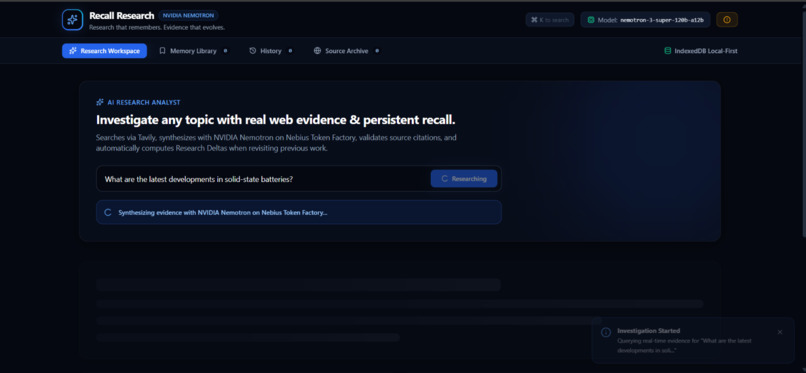The height and width of the screenshot is (373, 806).
Task: Click the sparkle icon in Research Workspace tab
Action: pos(73,51)
